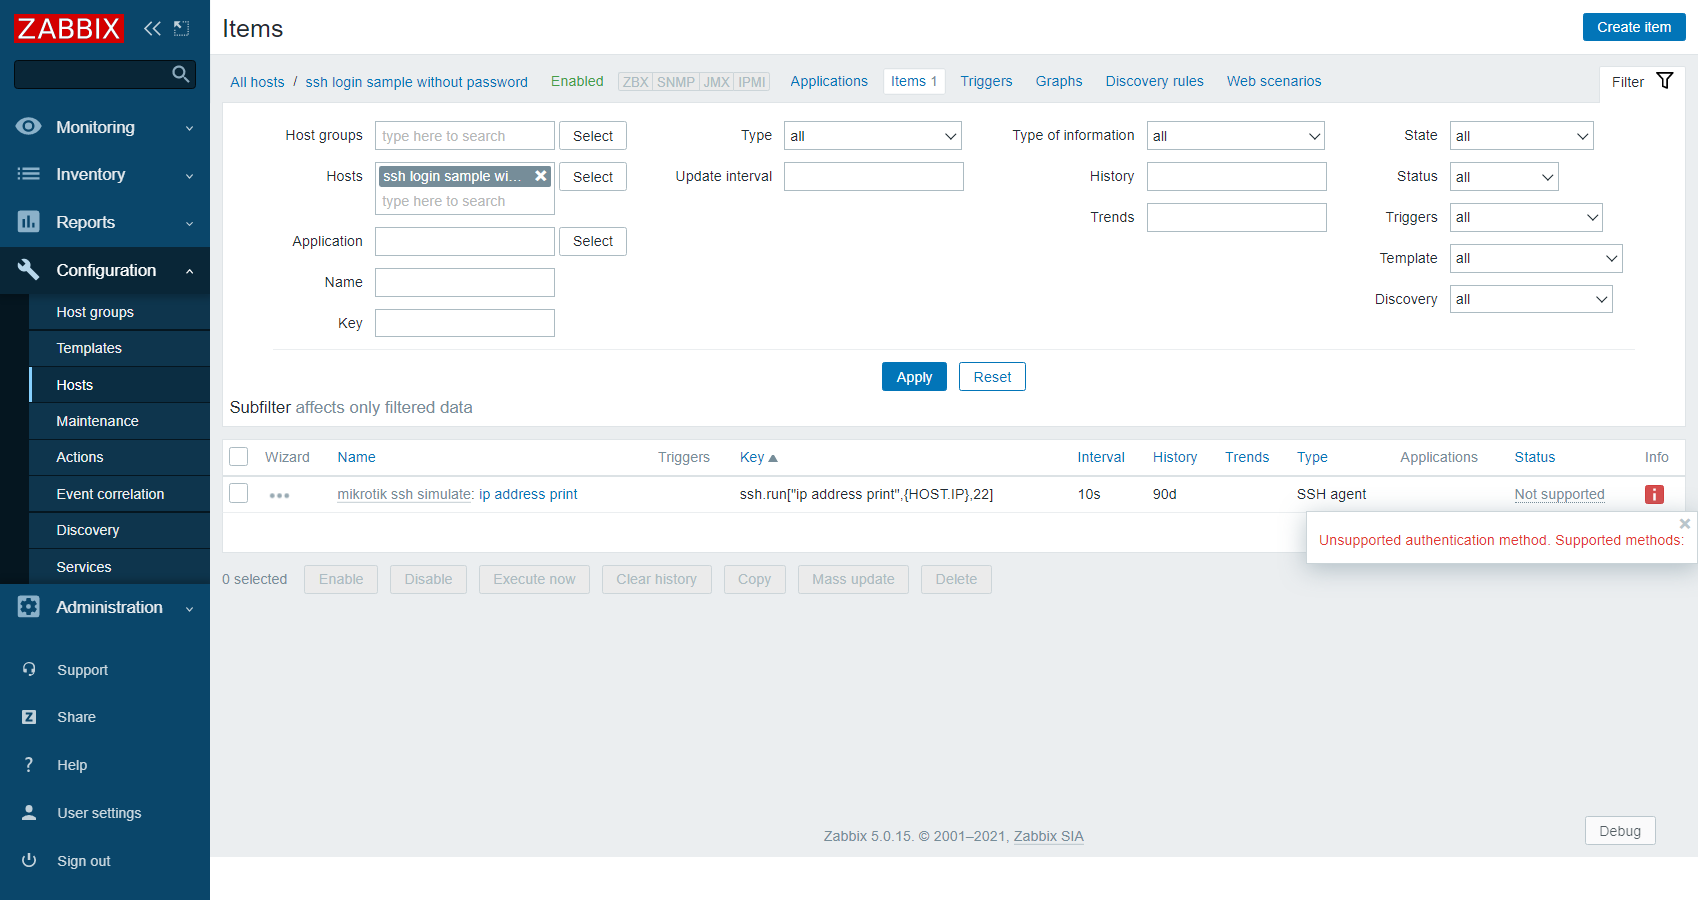
Task: Toggle kiosk mode sidebar icon
Action: tap(181, 28)
